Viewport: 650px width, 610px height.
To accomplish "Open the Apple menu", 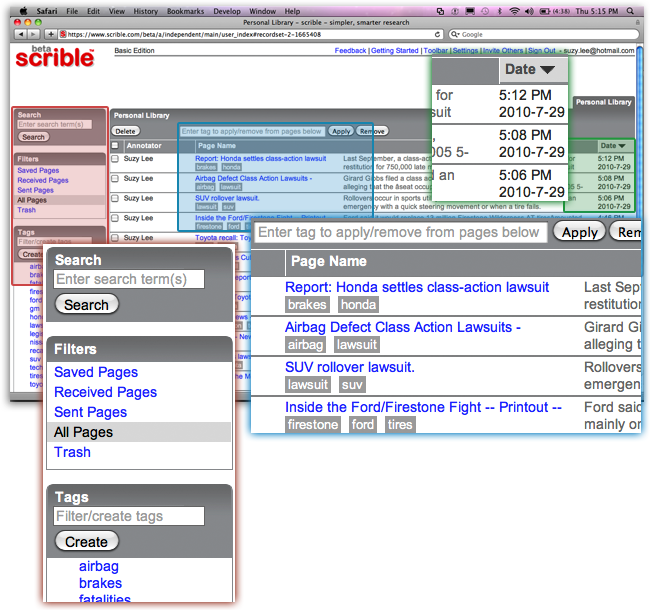I will pos(24,11).
